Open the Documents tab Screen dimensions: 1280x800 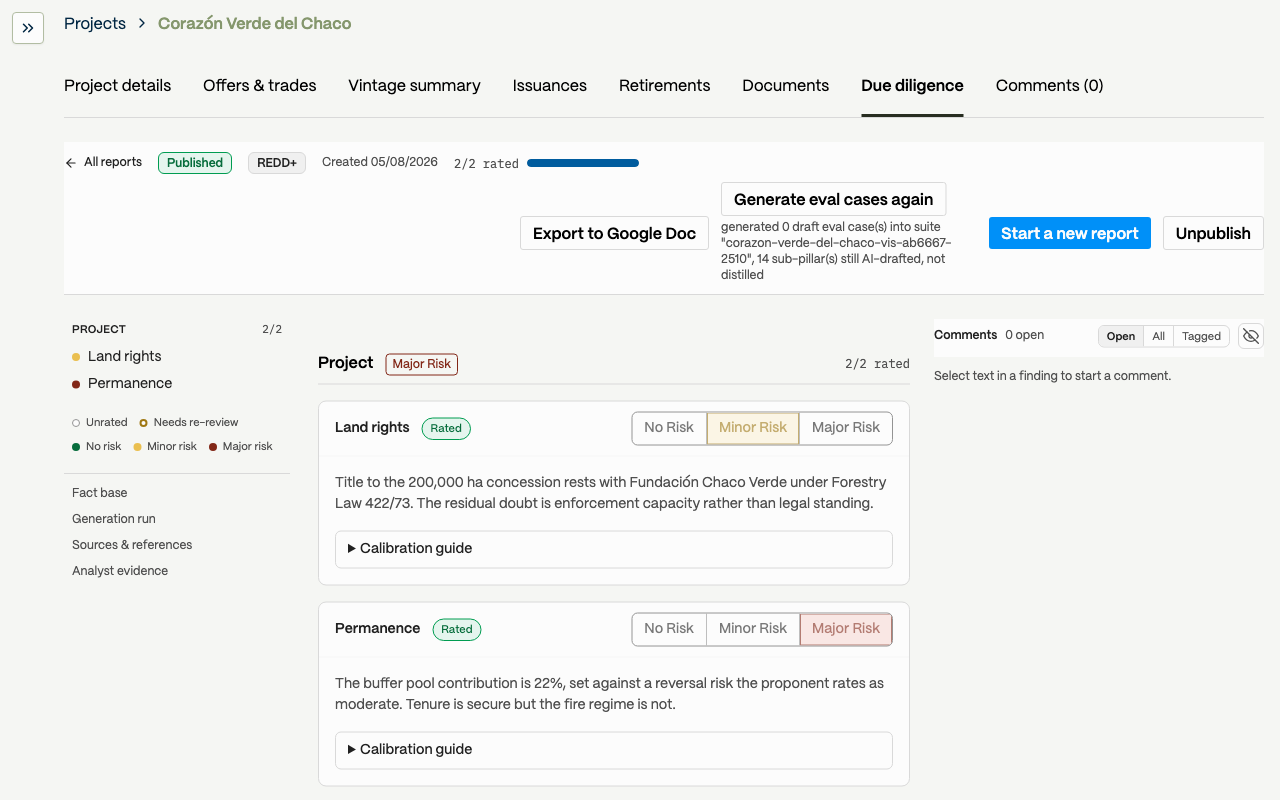pos(786,86)
